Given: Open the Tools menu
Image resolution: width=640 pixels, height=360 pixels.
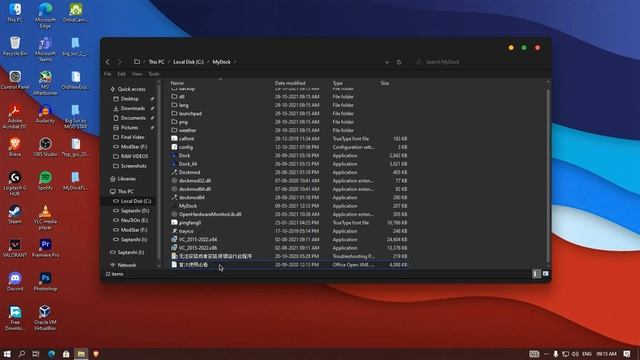Looking at the screenshot, I should [154, 74].
